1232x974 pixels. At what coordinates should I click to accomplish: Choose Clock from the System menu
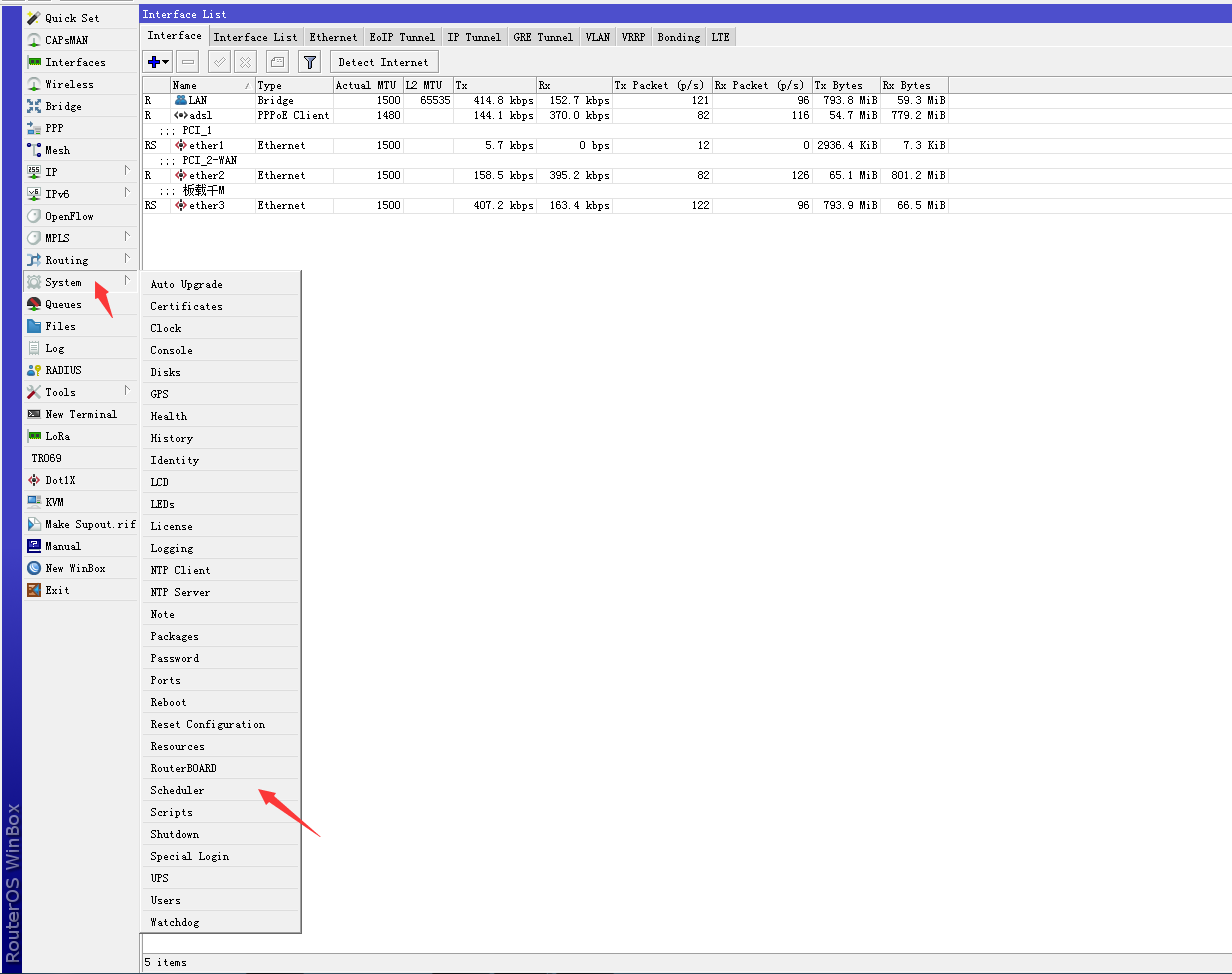coord(221,328)
